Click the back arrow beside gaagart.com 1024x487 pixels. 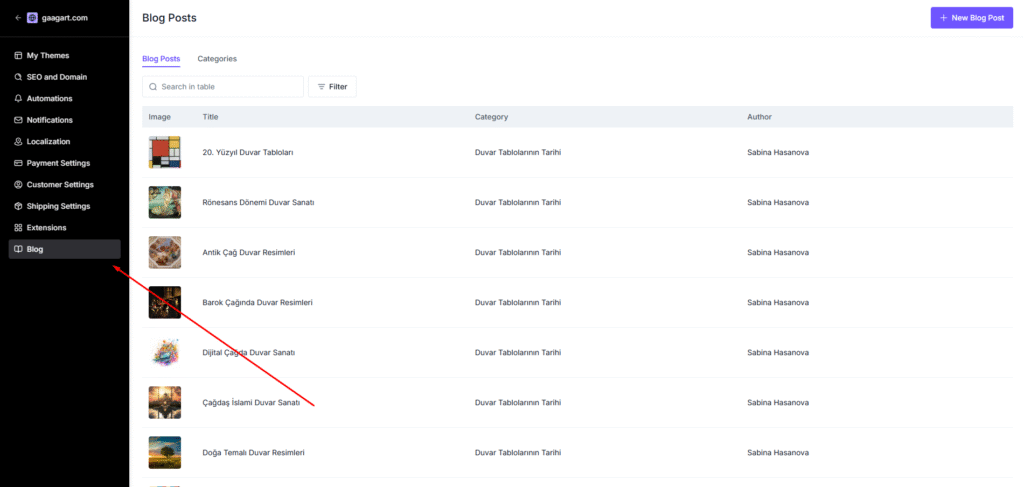point(18,17)
